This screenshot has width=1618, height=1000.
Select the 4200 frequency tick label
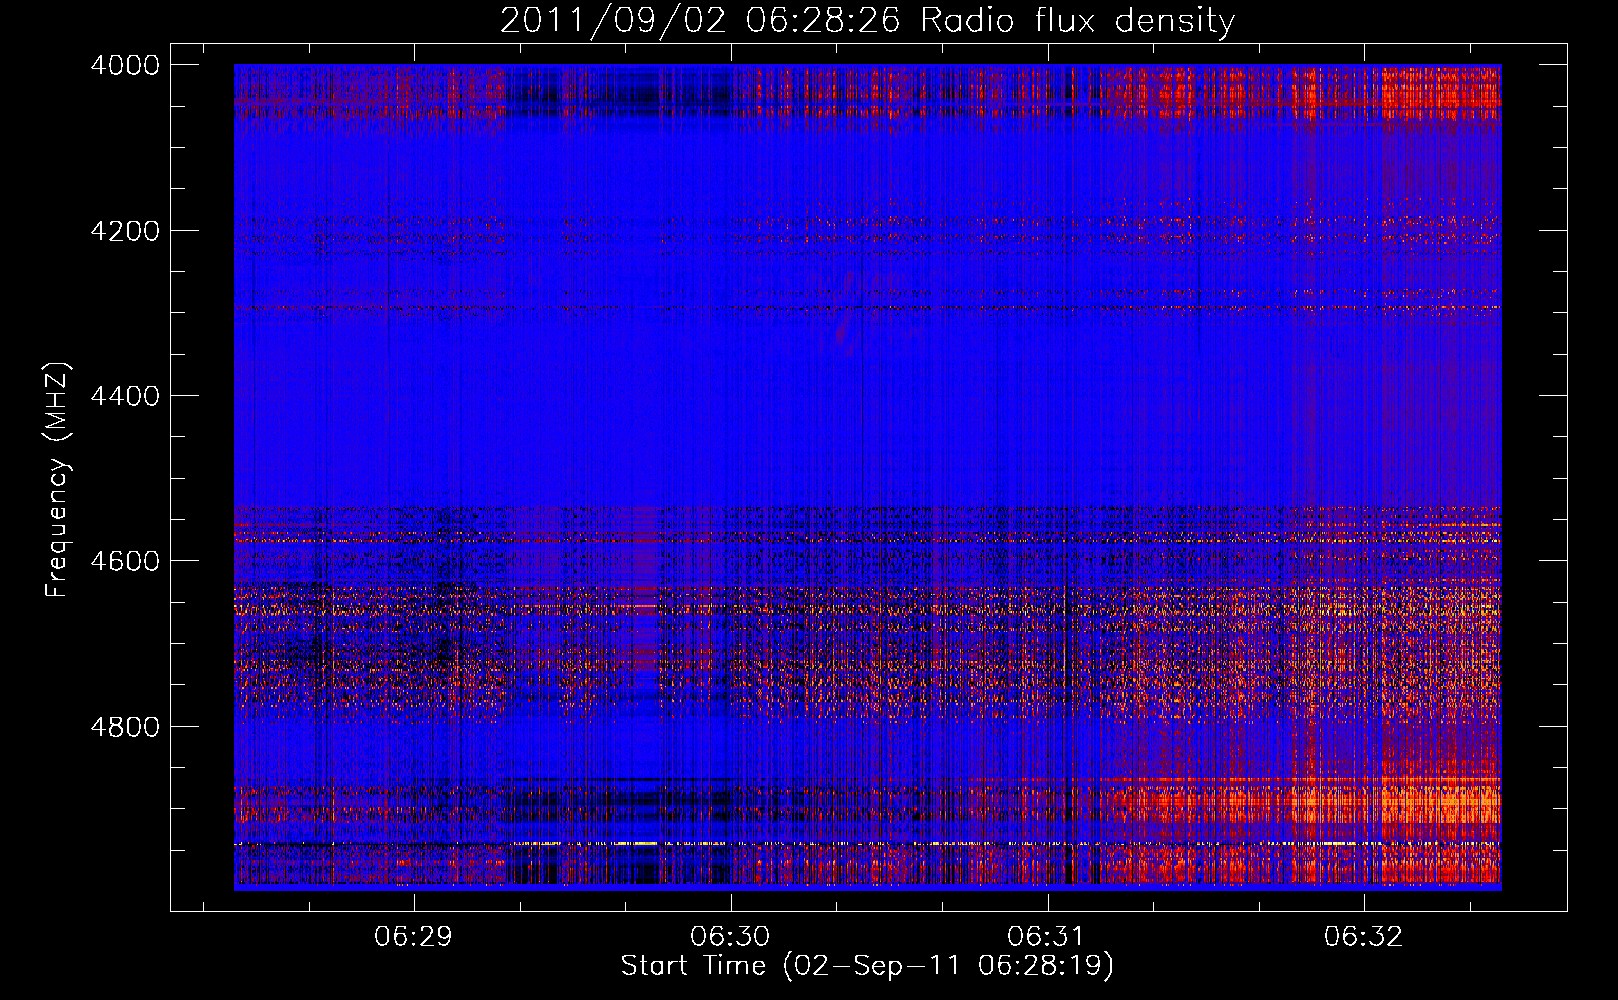tap(125, 231)
